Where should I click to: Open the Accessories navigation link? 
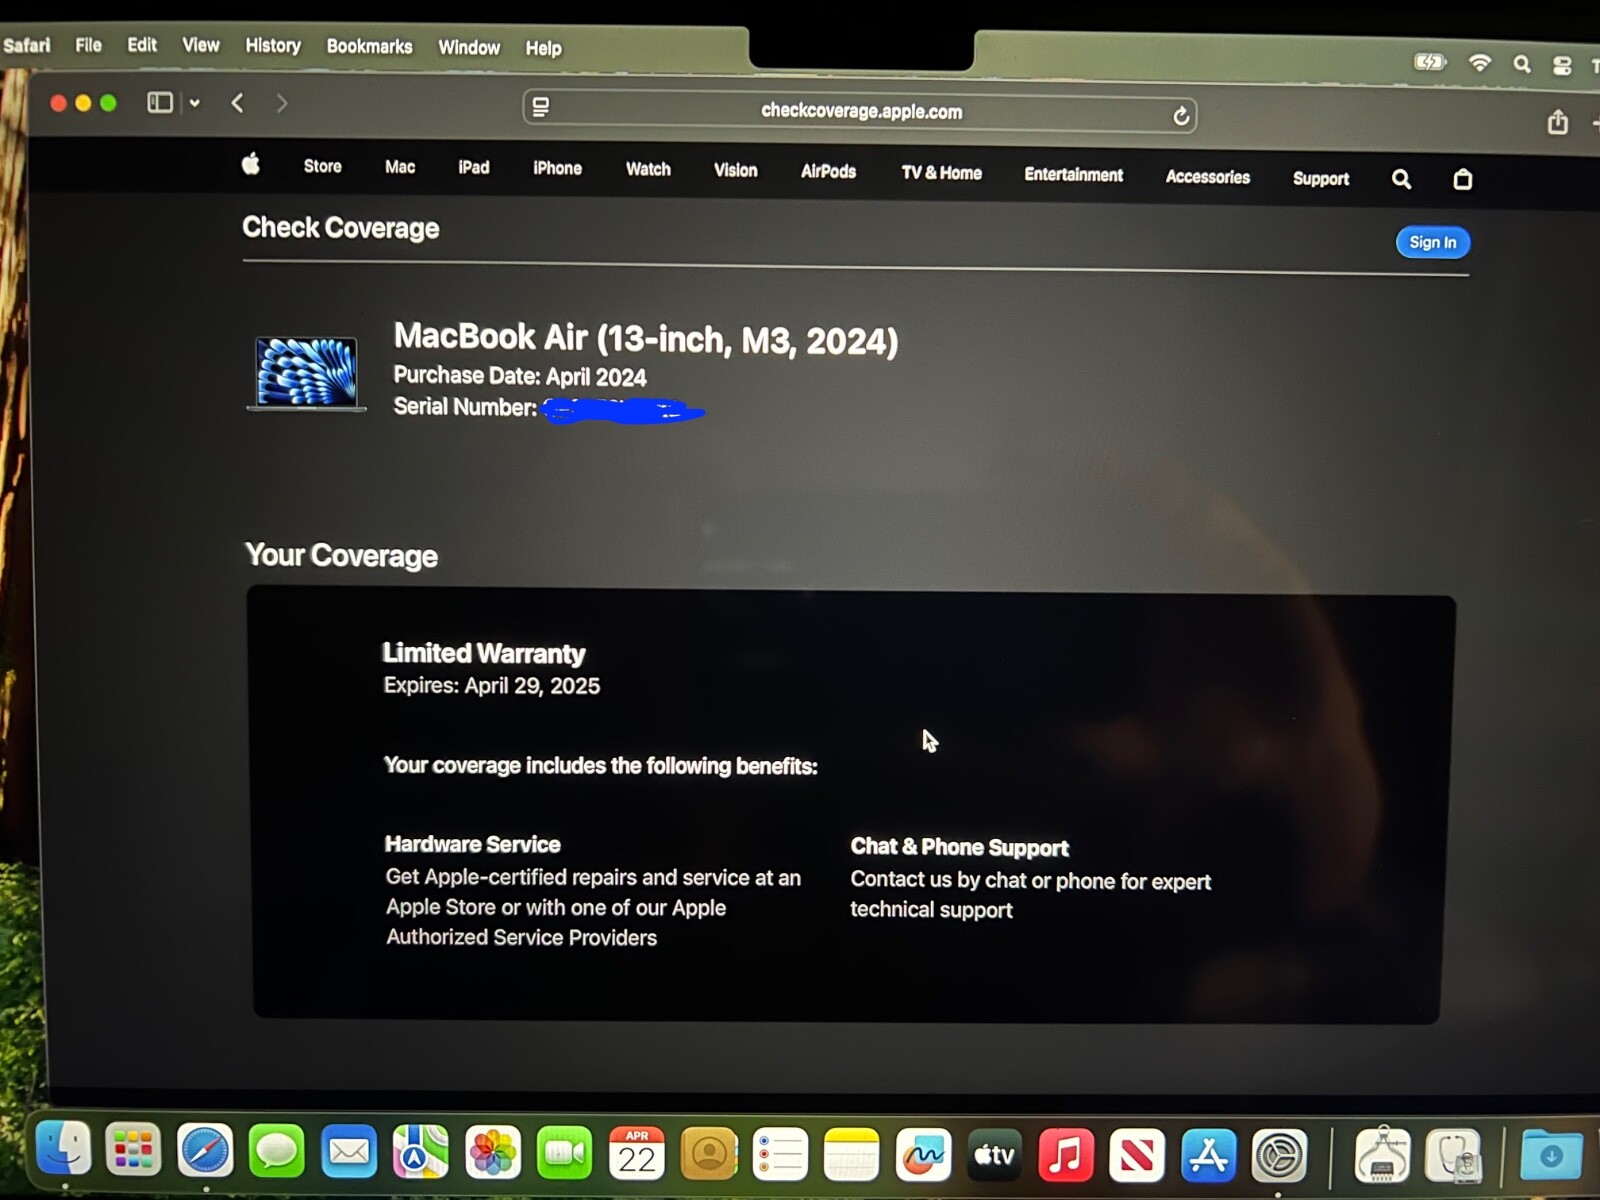[1207, 177]
